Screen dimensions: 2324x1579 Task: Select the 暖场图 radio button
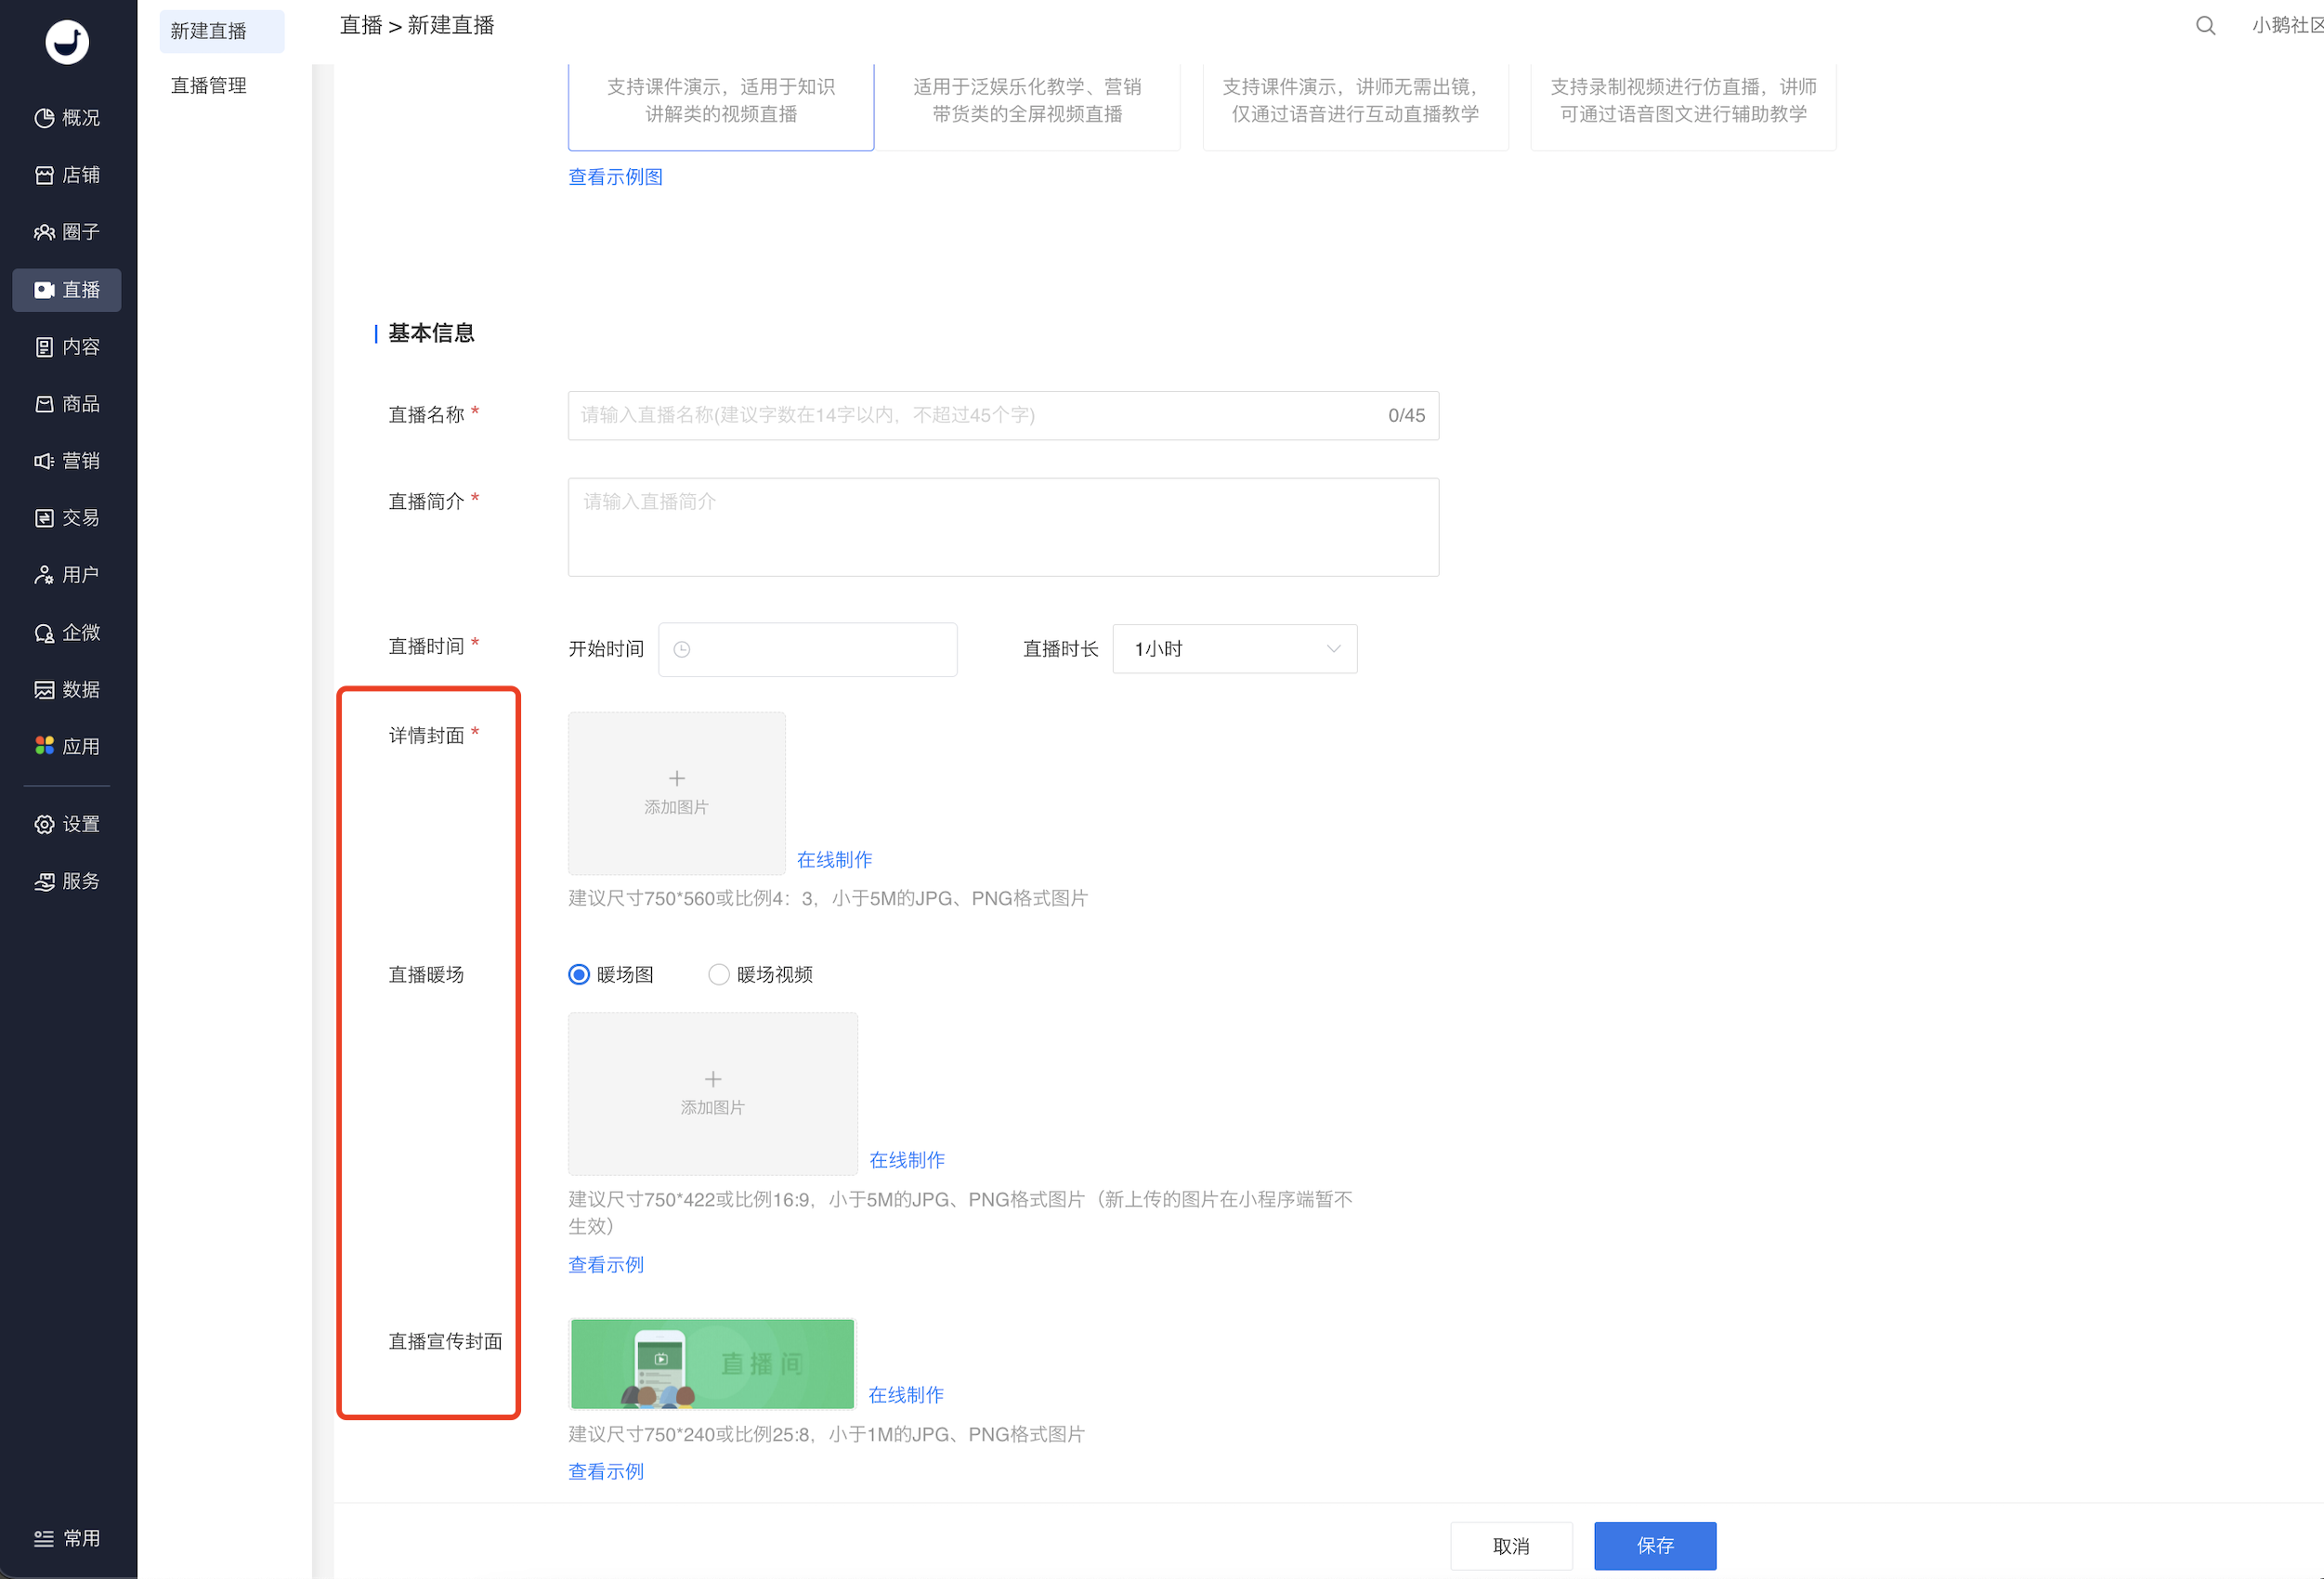pyautogui.click(x=579, y=974)
